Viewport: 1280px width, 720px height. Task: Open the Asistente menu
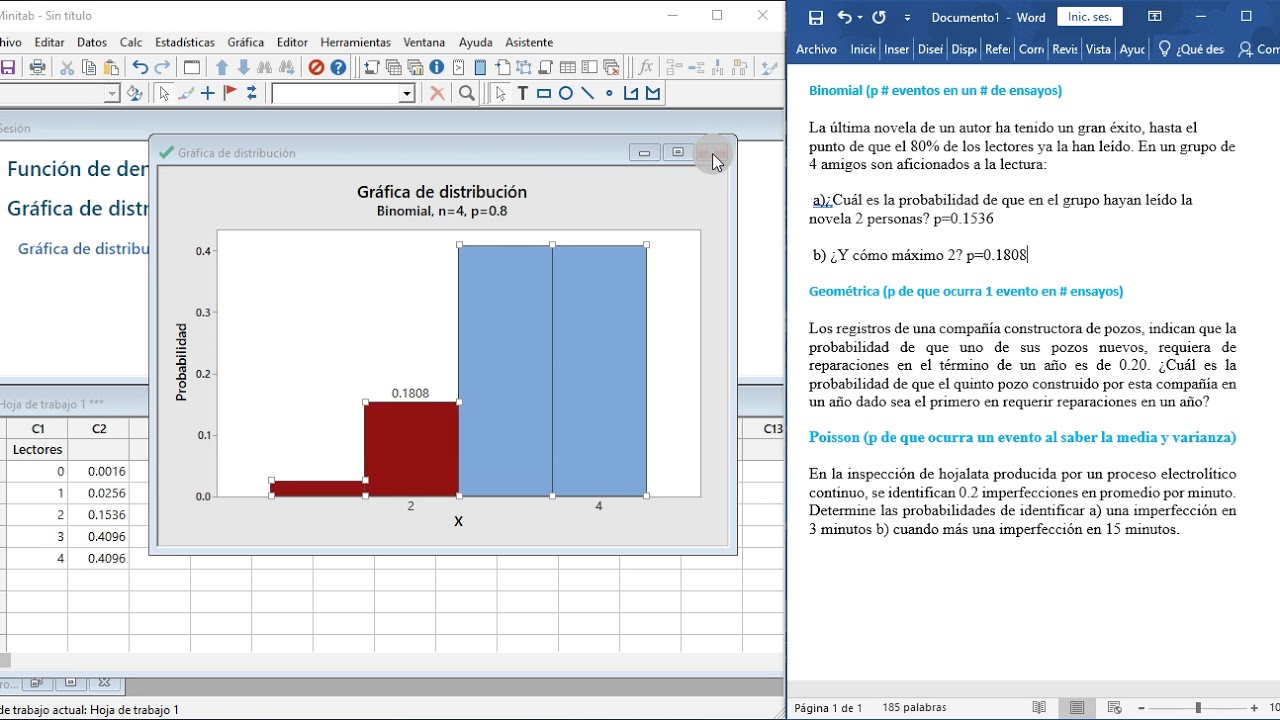tap(529, 42)
